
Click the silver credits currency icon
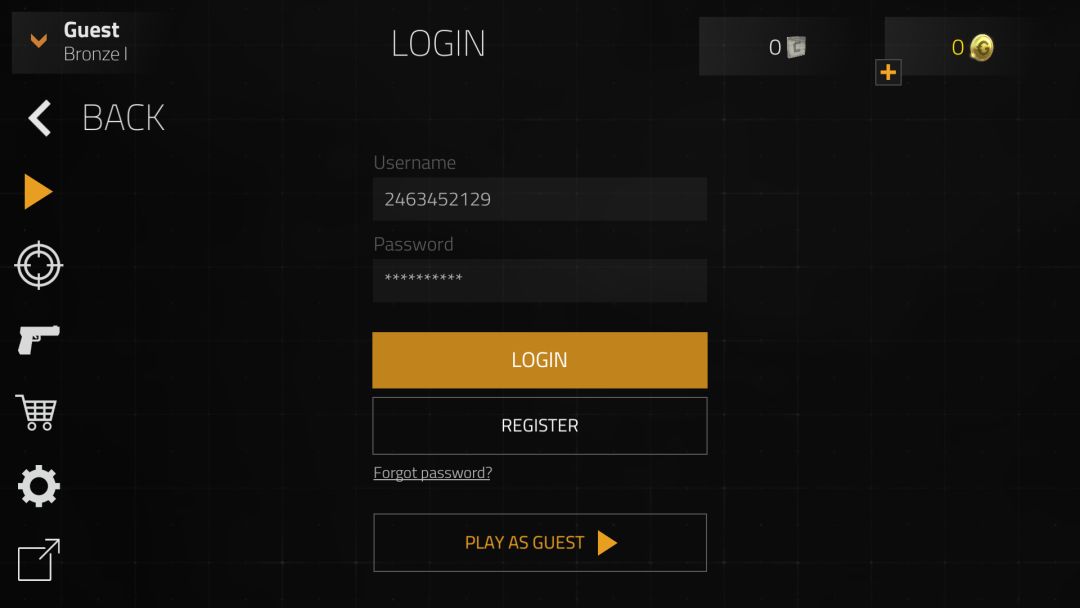coord(796,47)
